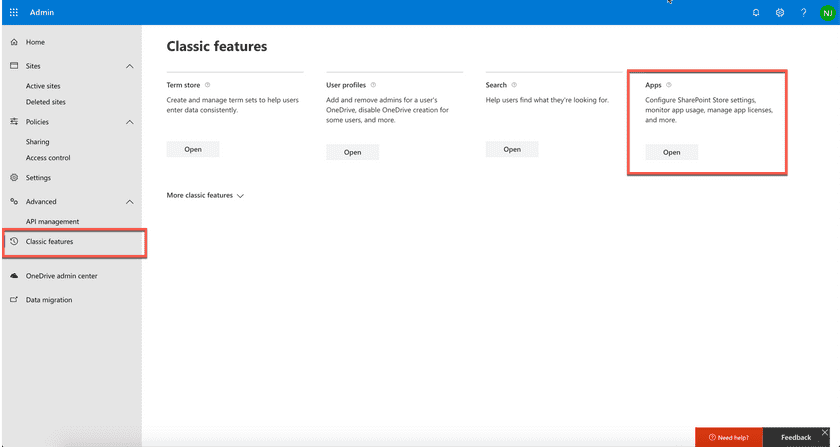Open the Apps classic feature
The width and height of the screenshot is (840, 447).
click(671, 152)
